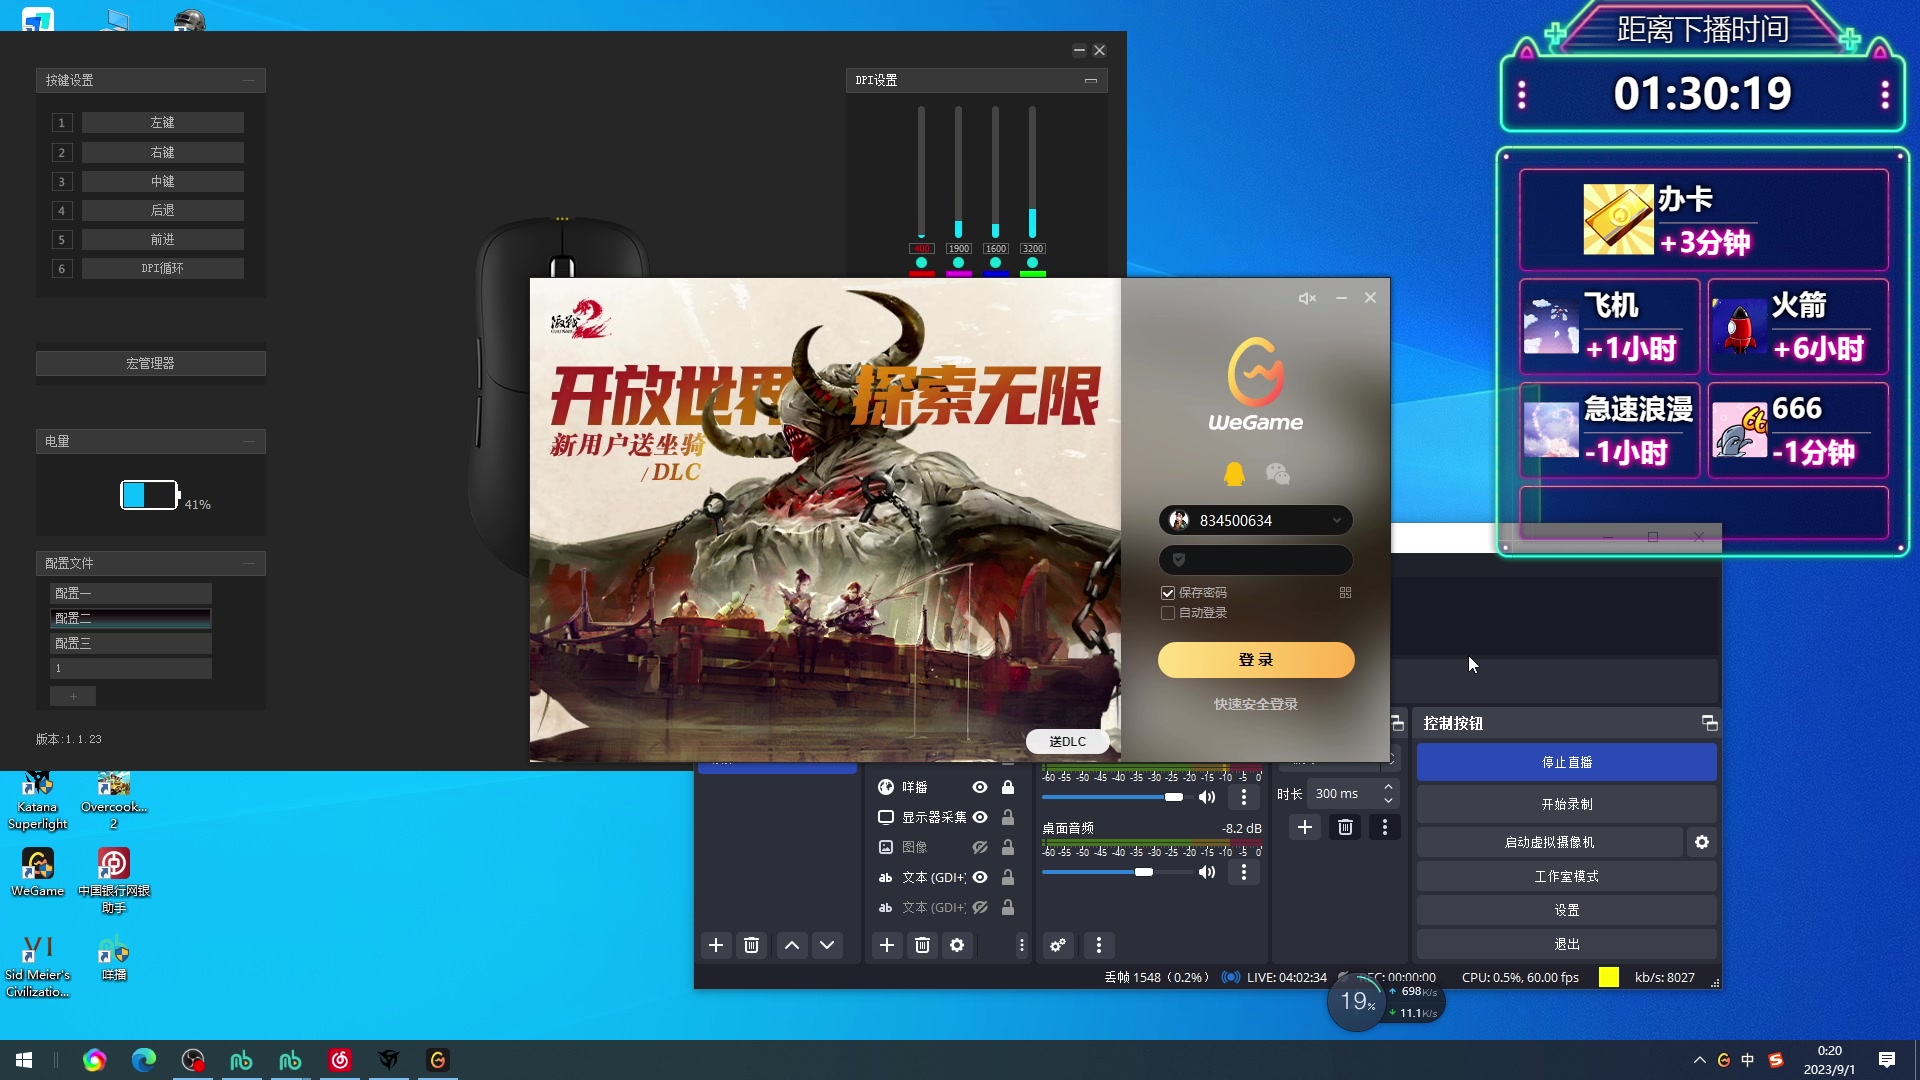
Task: Open 桌面音频 three-dot menu
Action: pos(1244,872)
